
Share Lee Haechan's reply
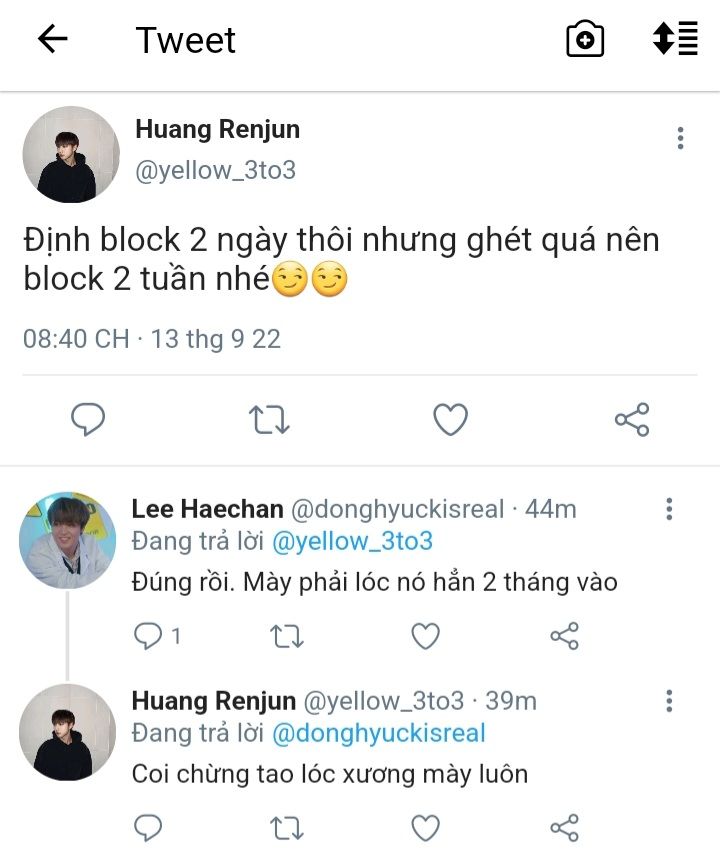[x=565, y=636]
